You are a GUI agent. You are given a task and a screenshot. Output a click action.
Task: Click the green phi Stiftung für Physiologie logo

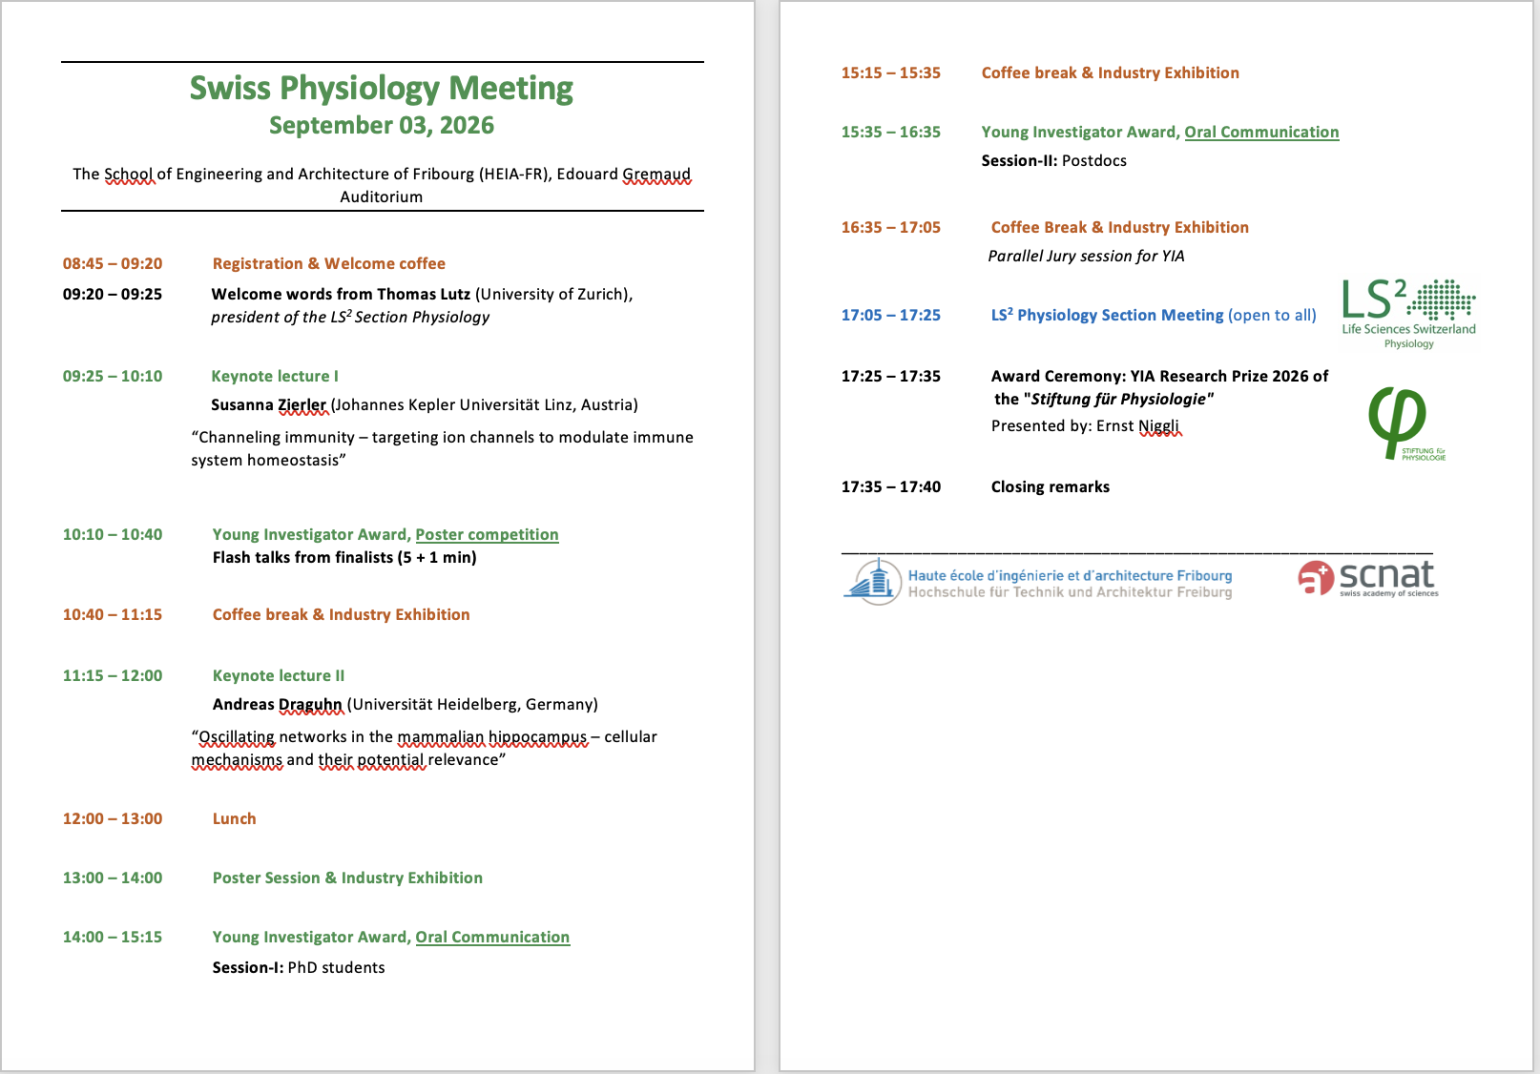point(1400,422)
